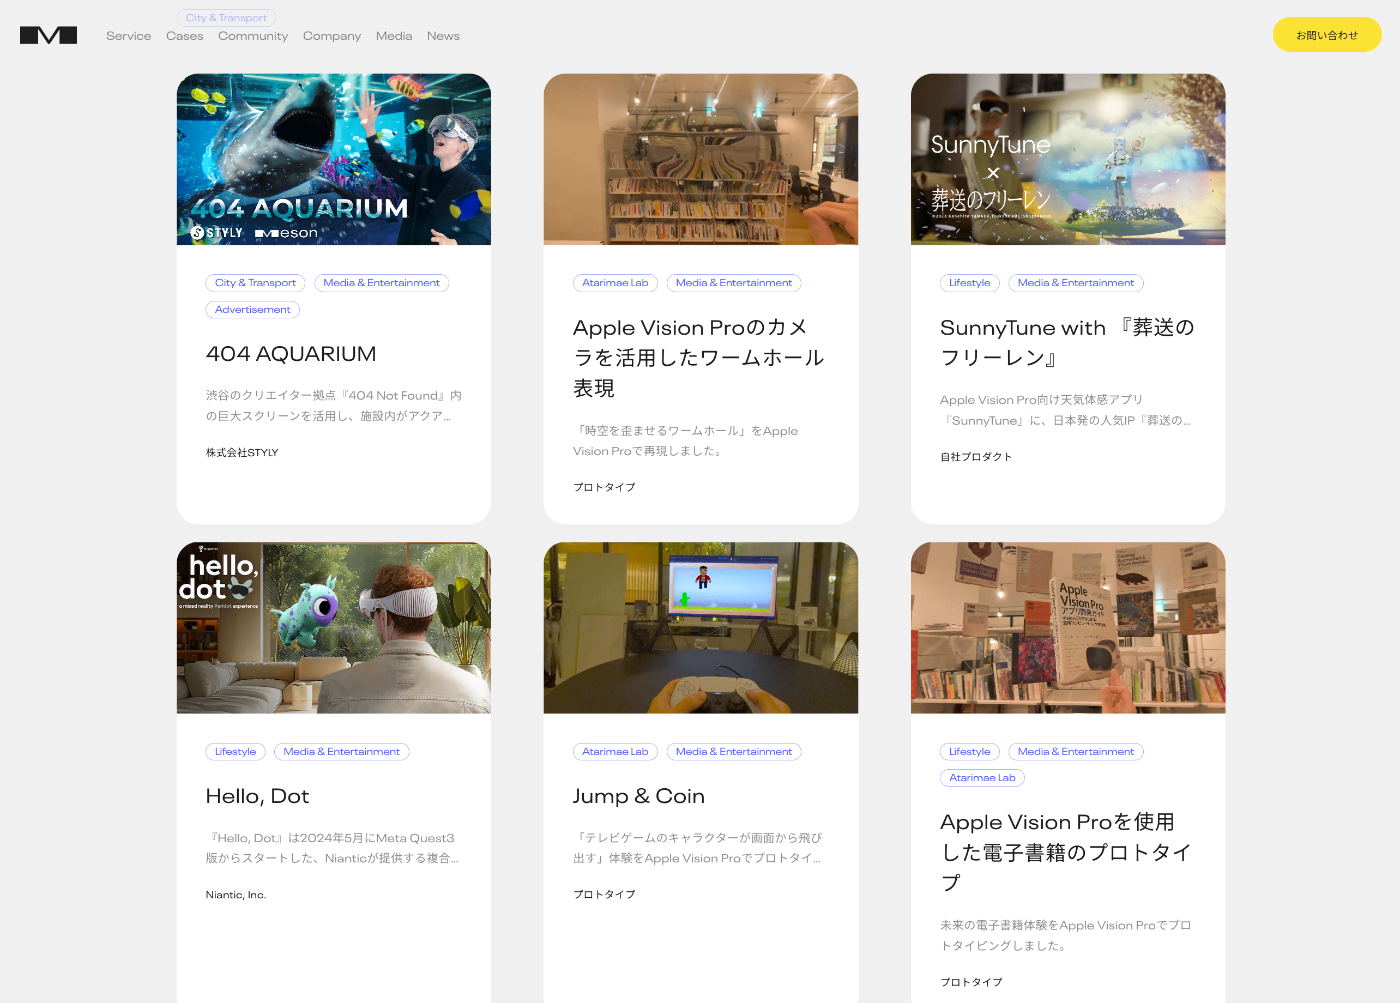
Task: Open the 404 AQUARIUM title link
Action: (x=291, y=354)
